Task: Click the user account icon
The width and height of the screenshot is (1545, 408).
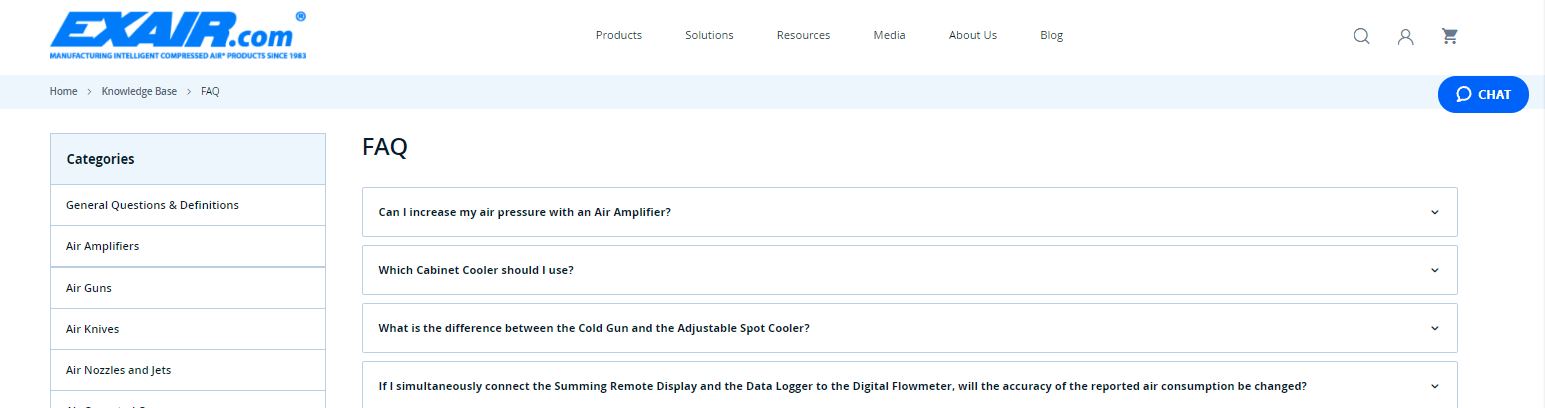Action: tap(1405, 37)
